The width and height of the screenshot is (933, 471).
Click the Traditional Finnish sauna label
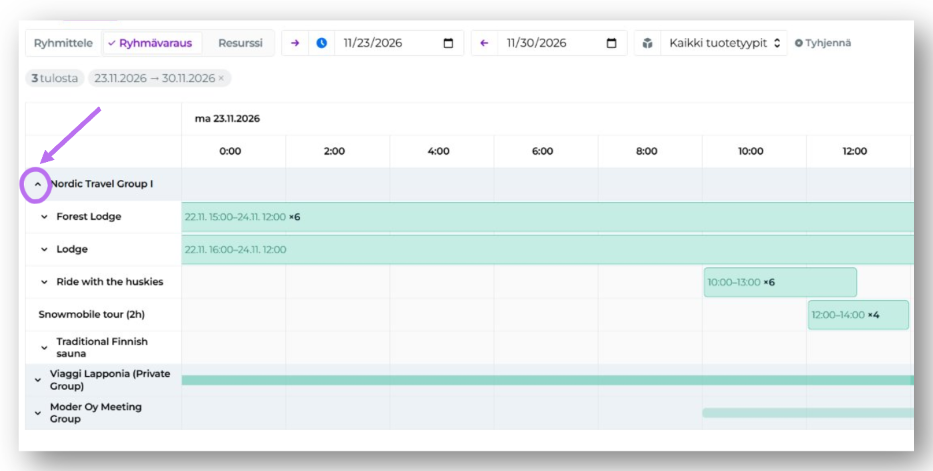(x=102, y=347)
